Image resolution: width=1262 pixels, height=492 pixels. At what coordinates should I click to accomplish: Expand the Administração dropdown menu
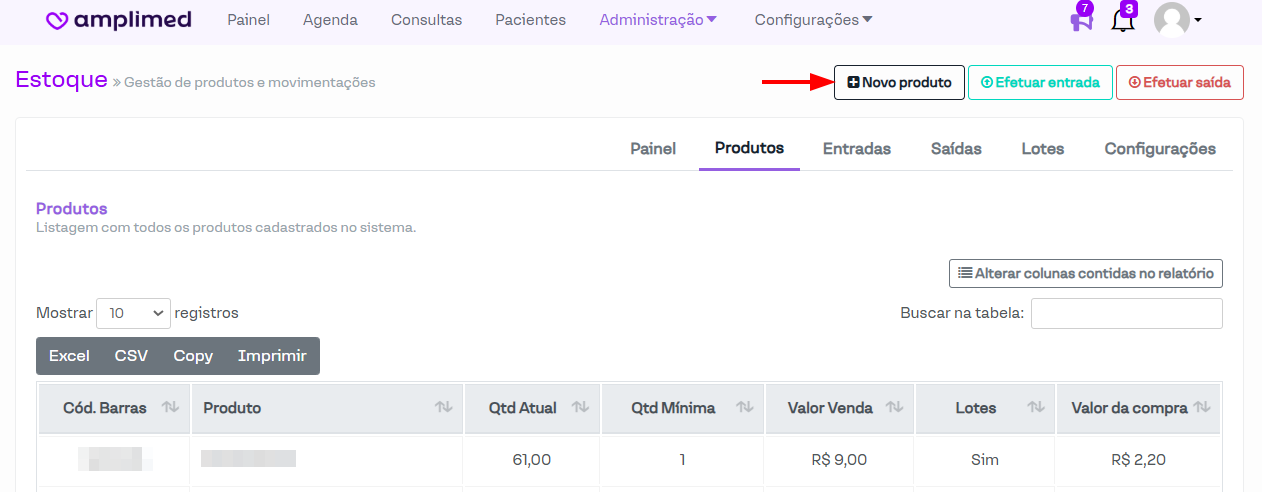[658, 20]
